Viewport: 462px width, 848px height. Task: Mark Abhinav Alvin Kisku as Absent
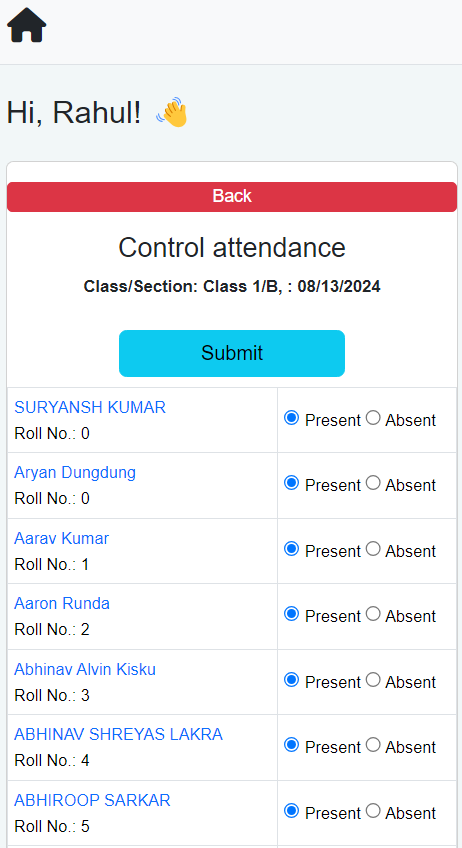(373, 680)
